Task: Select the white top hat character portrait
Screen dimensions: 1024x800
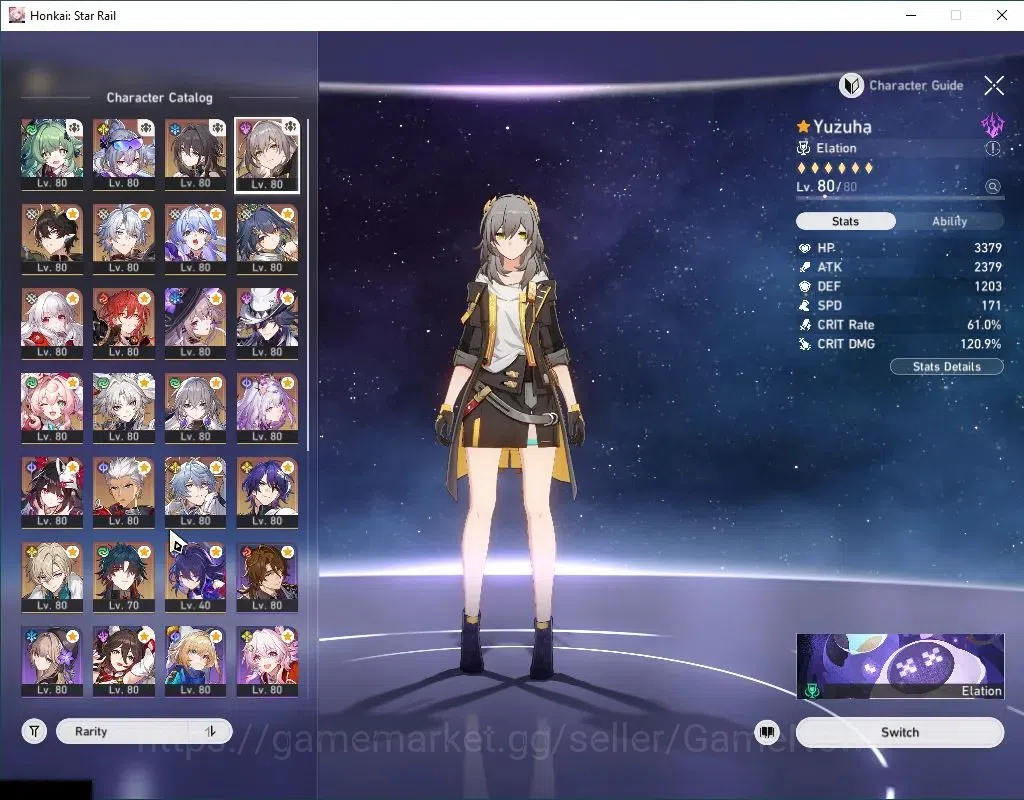Action: [267, 323]
